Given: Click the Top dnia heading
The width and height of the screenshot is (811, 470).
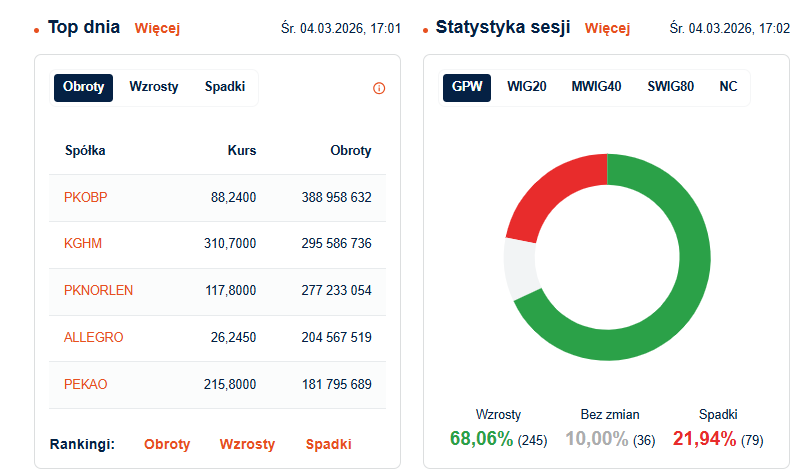Looking at the screenshot, I should (84, 27).
